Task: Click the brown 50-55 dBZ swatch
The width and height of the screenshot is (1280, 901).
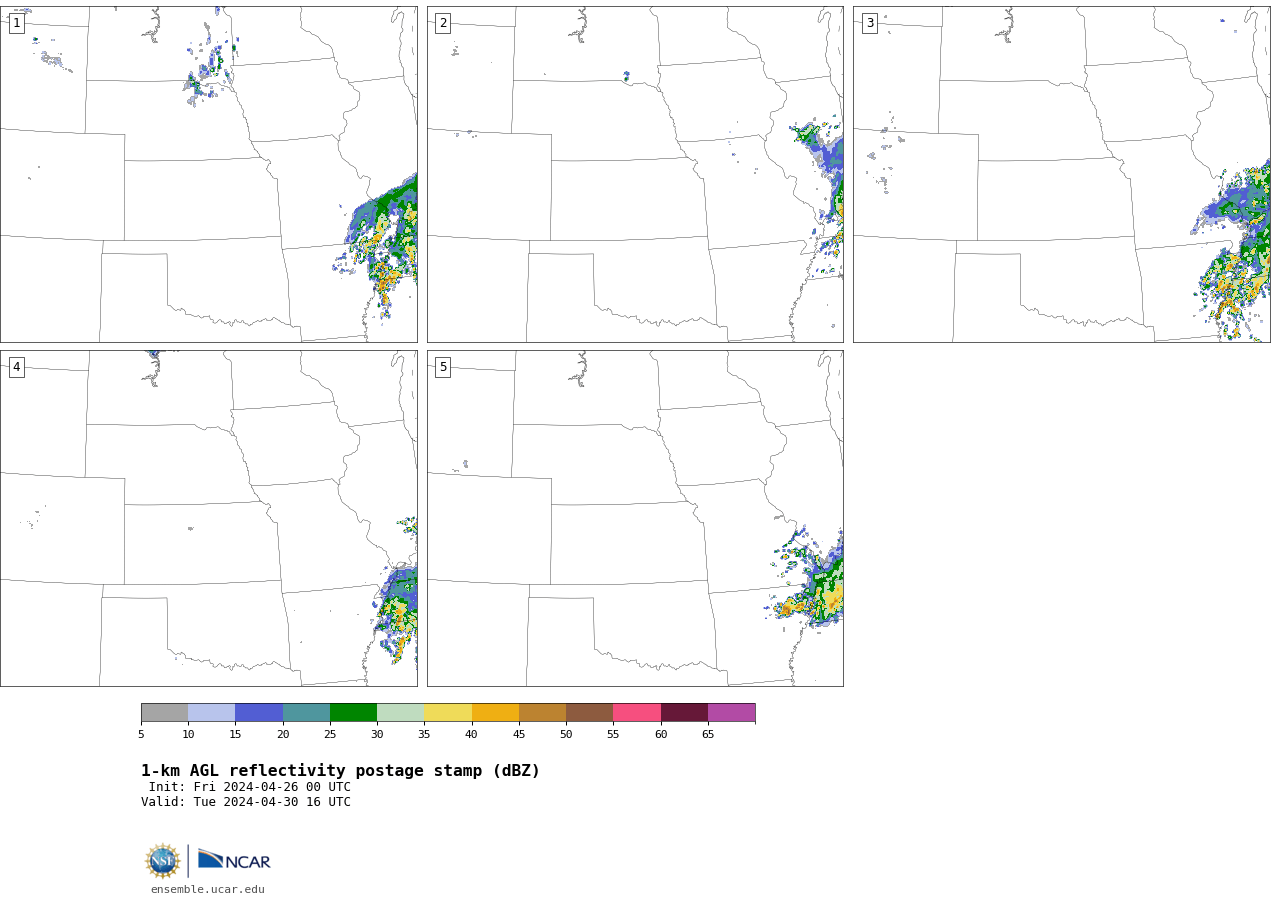Action: click(x=589, y=712)
